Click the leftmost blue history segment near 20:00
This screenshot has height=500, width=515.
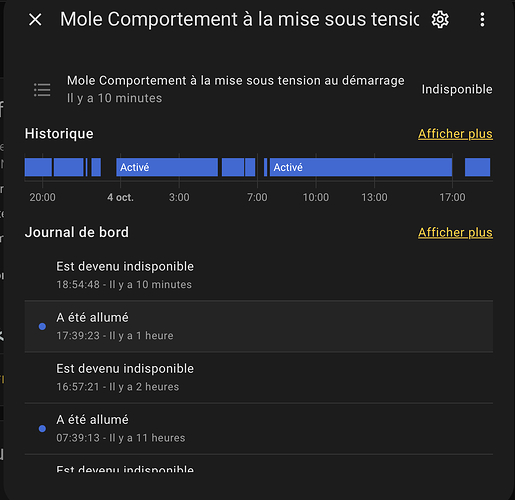click(x=38, y=167)
